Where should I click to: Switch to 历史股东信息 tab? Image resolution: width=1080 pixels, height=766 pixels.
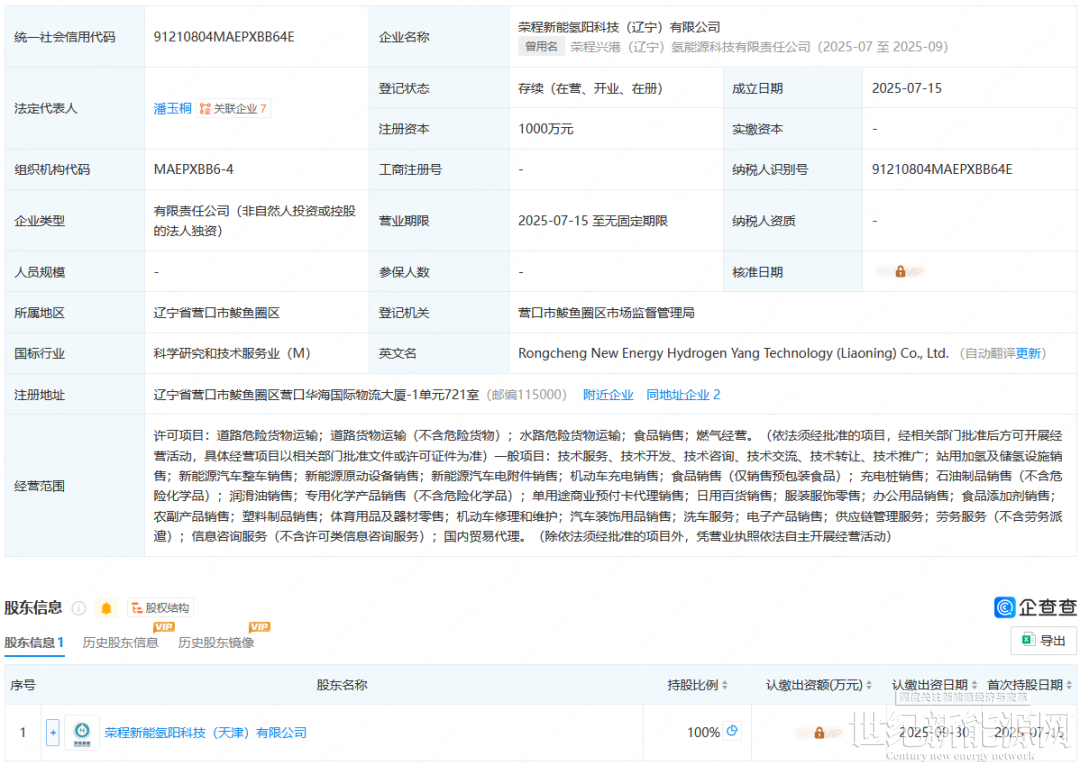coord(120,643)
